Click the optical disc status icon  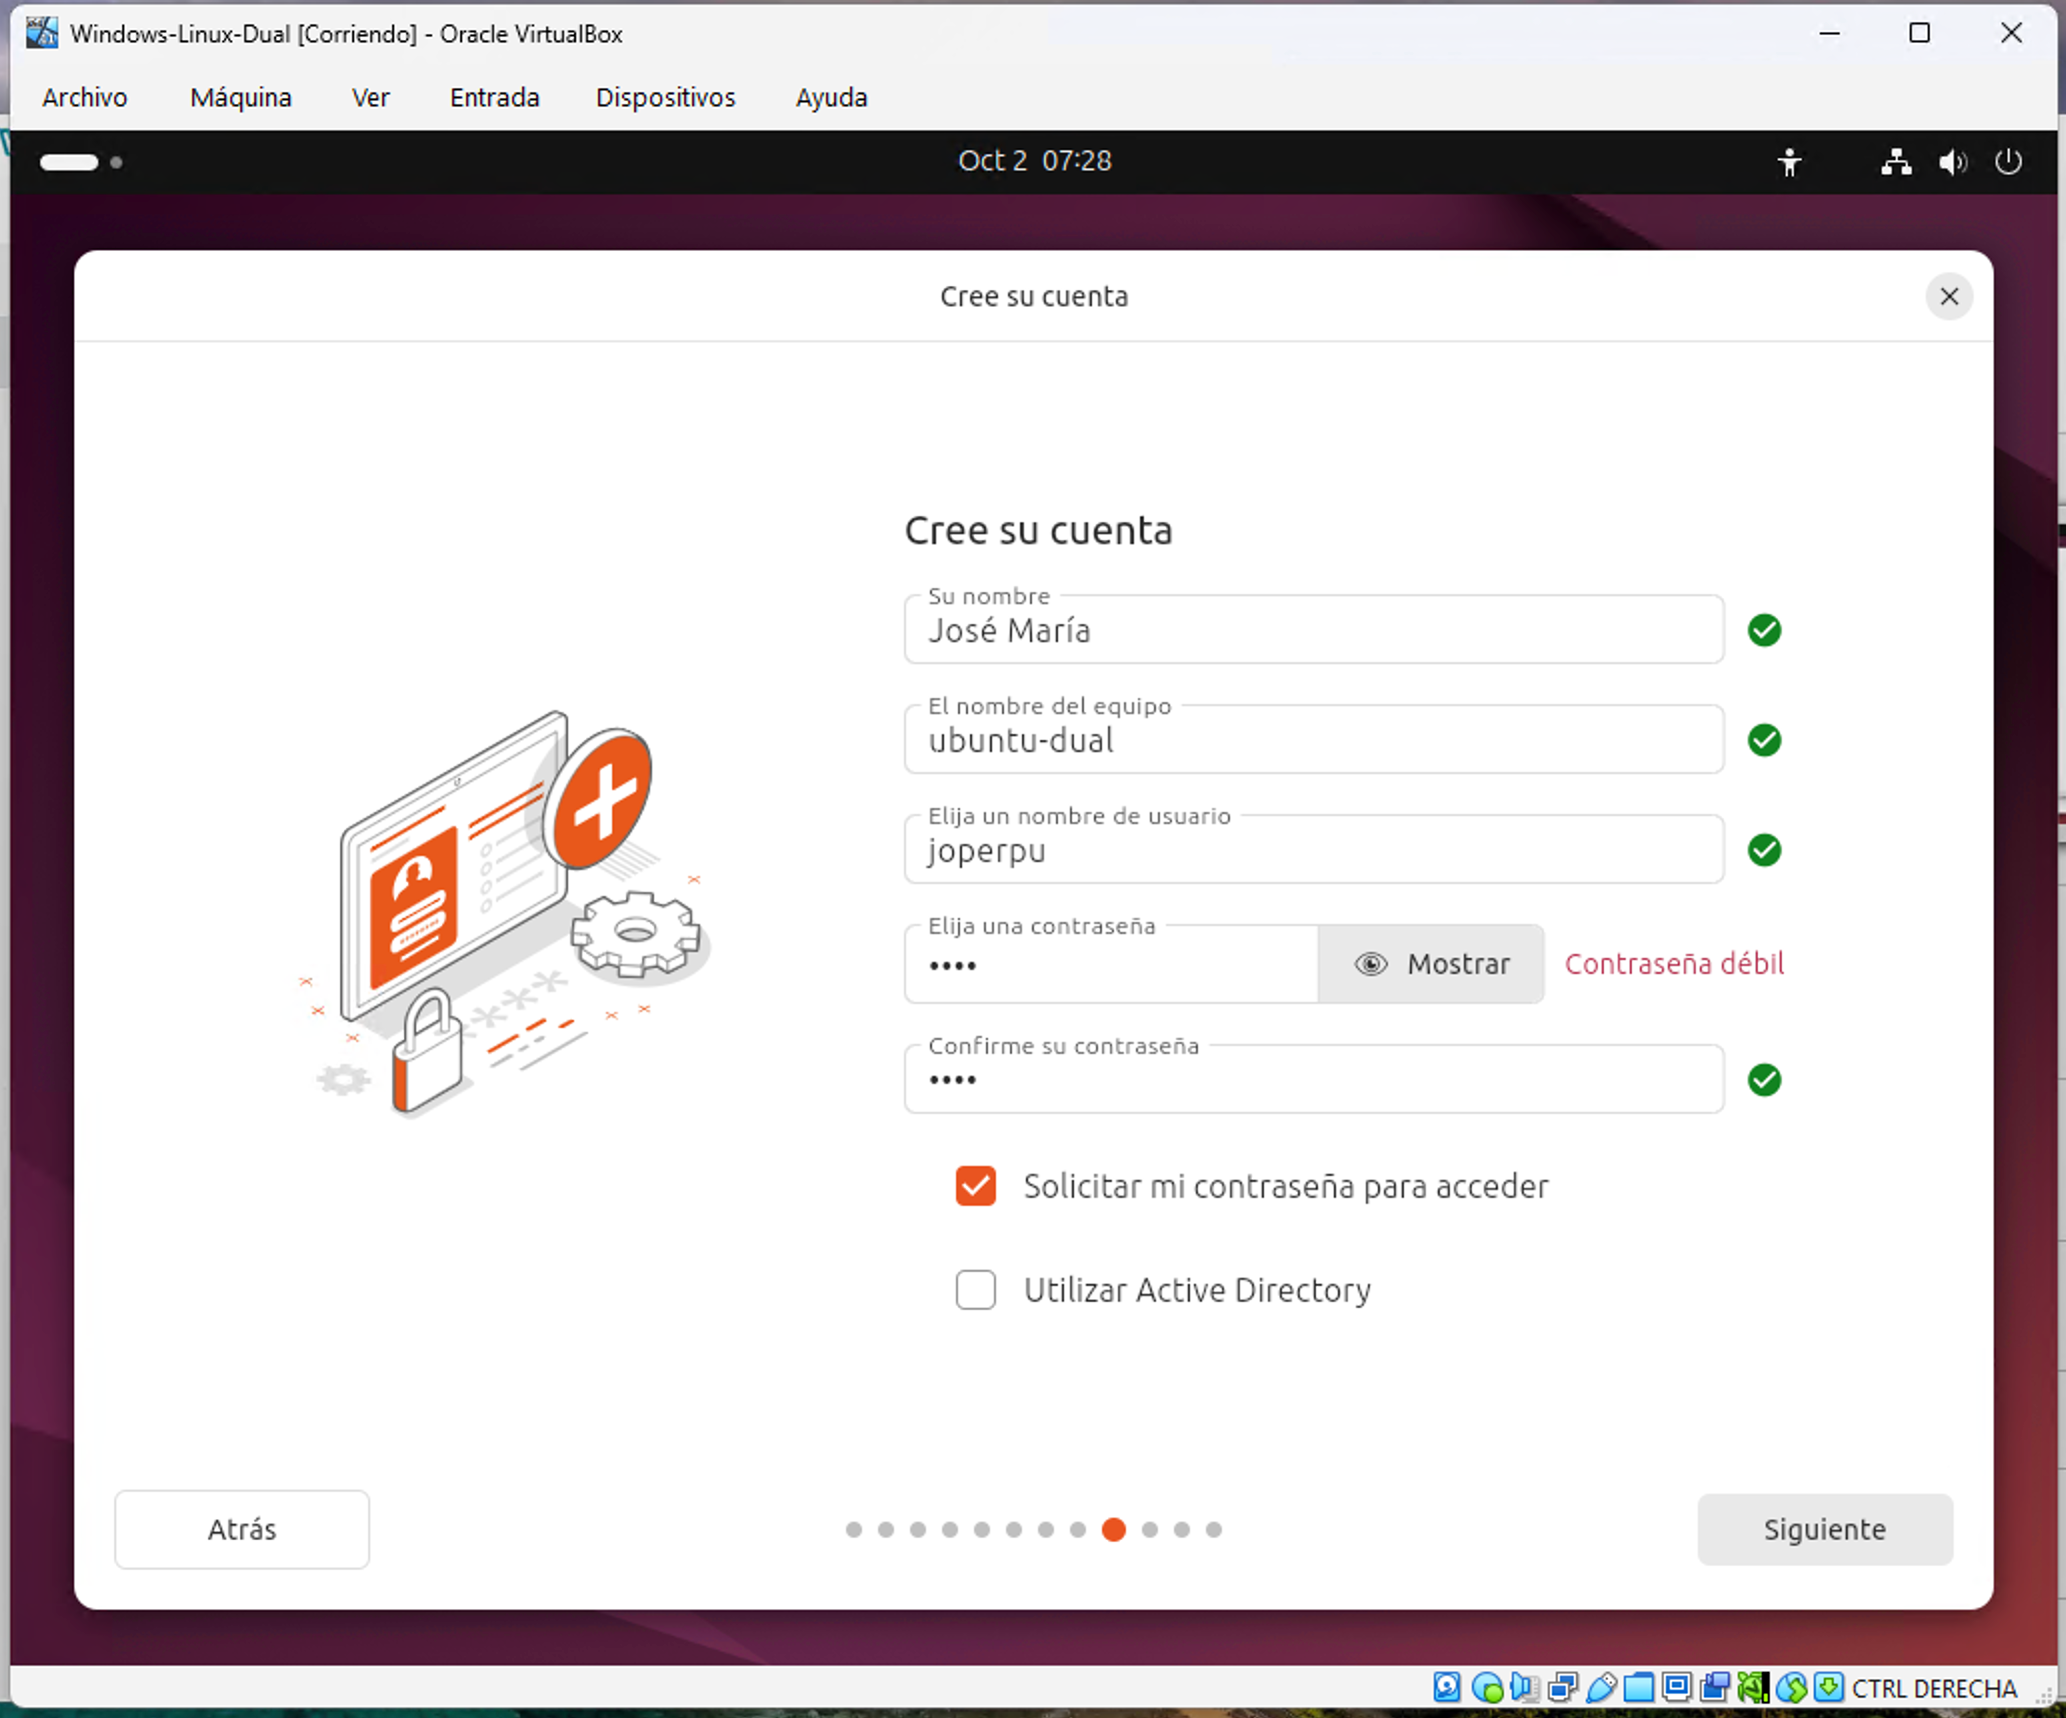coord(1487,1687)
